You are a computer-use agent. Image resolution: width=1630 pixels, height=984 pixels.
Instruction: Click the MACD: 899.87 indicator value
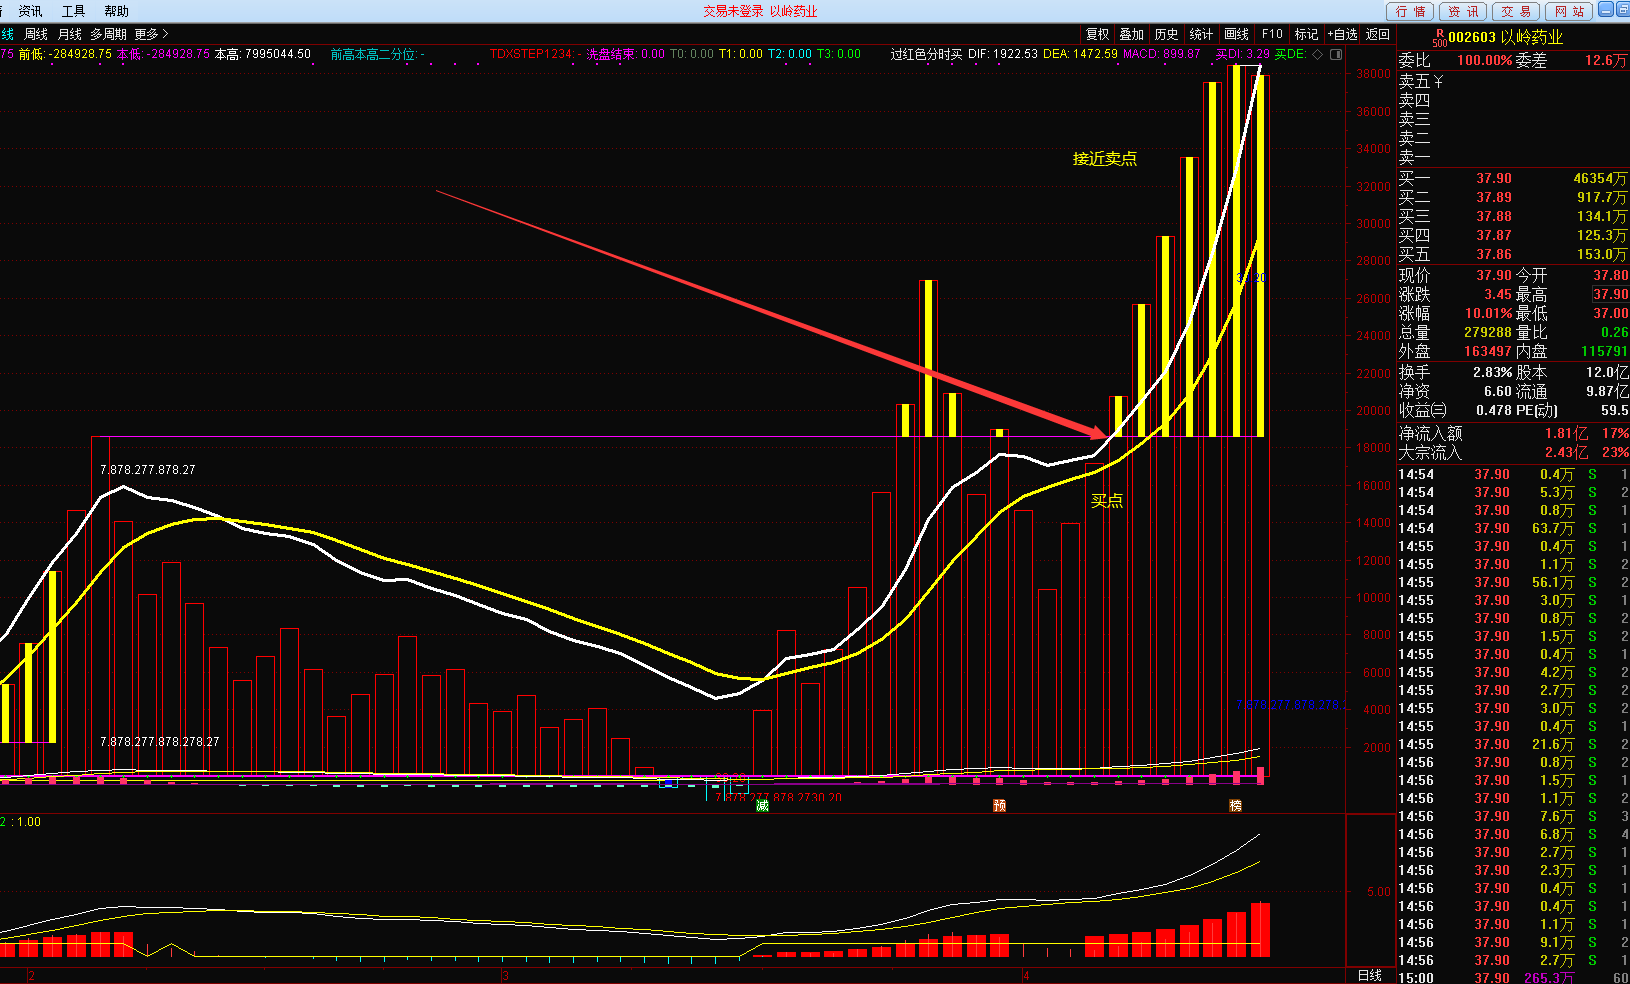click(1161, 54)
